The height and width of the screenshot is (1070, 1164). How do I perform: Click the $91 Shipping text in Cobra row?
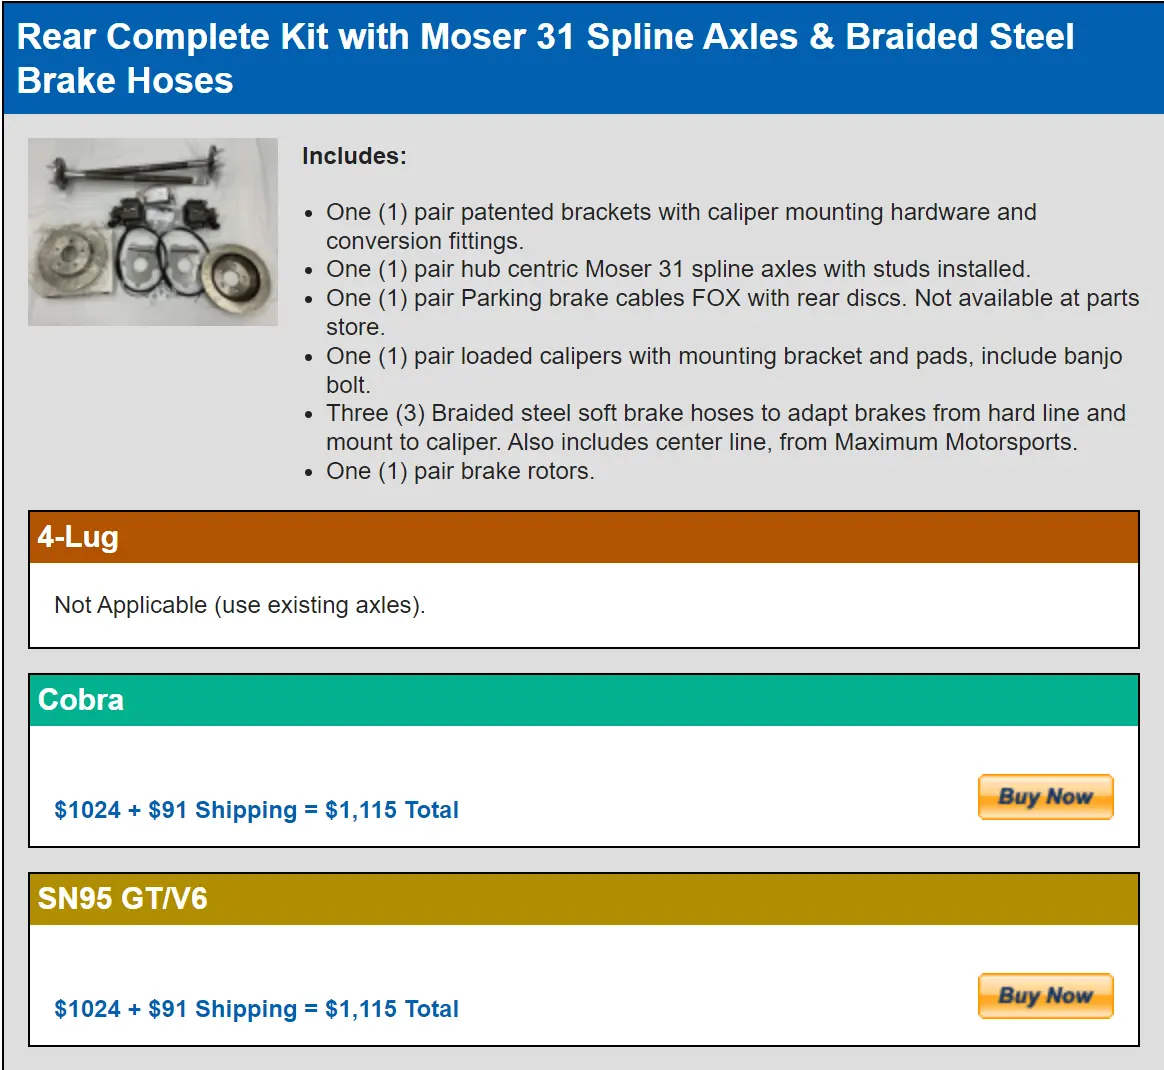[222, 809]
